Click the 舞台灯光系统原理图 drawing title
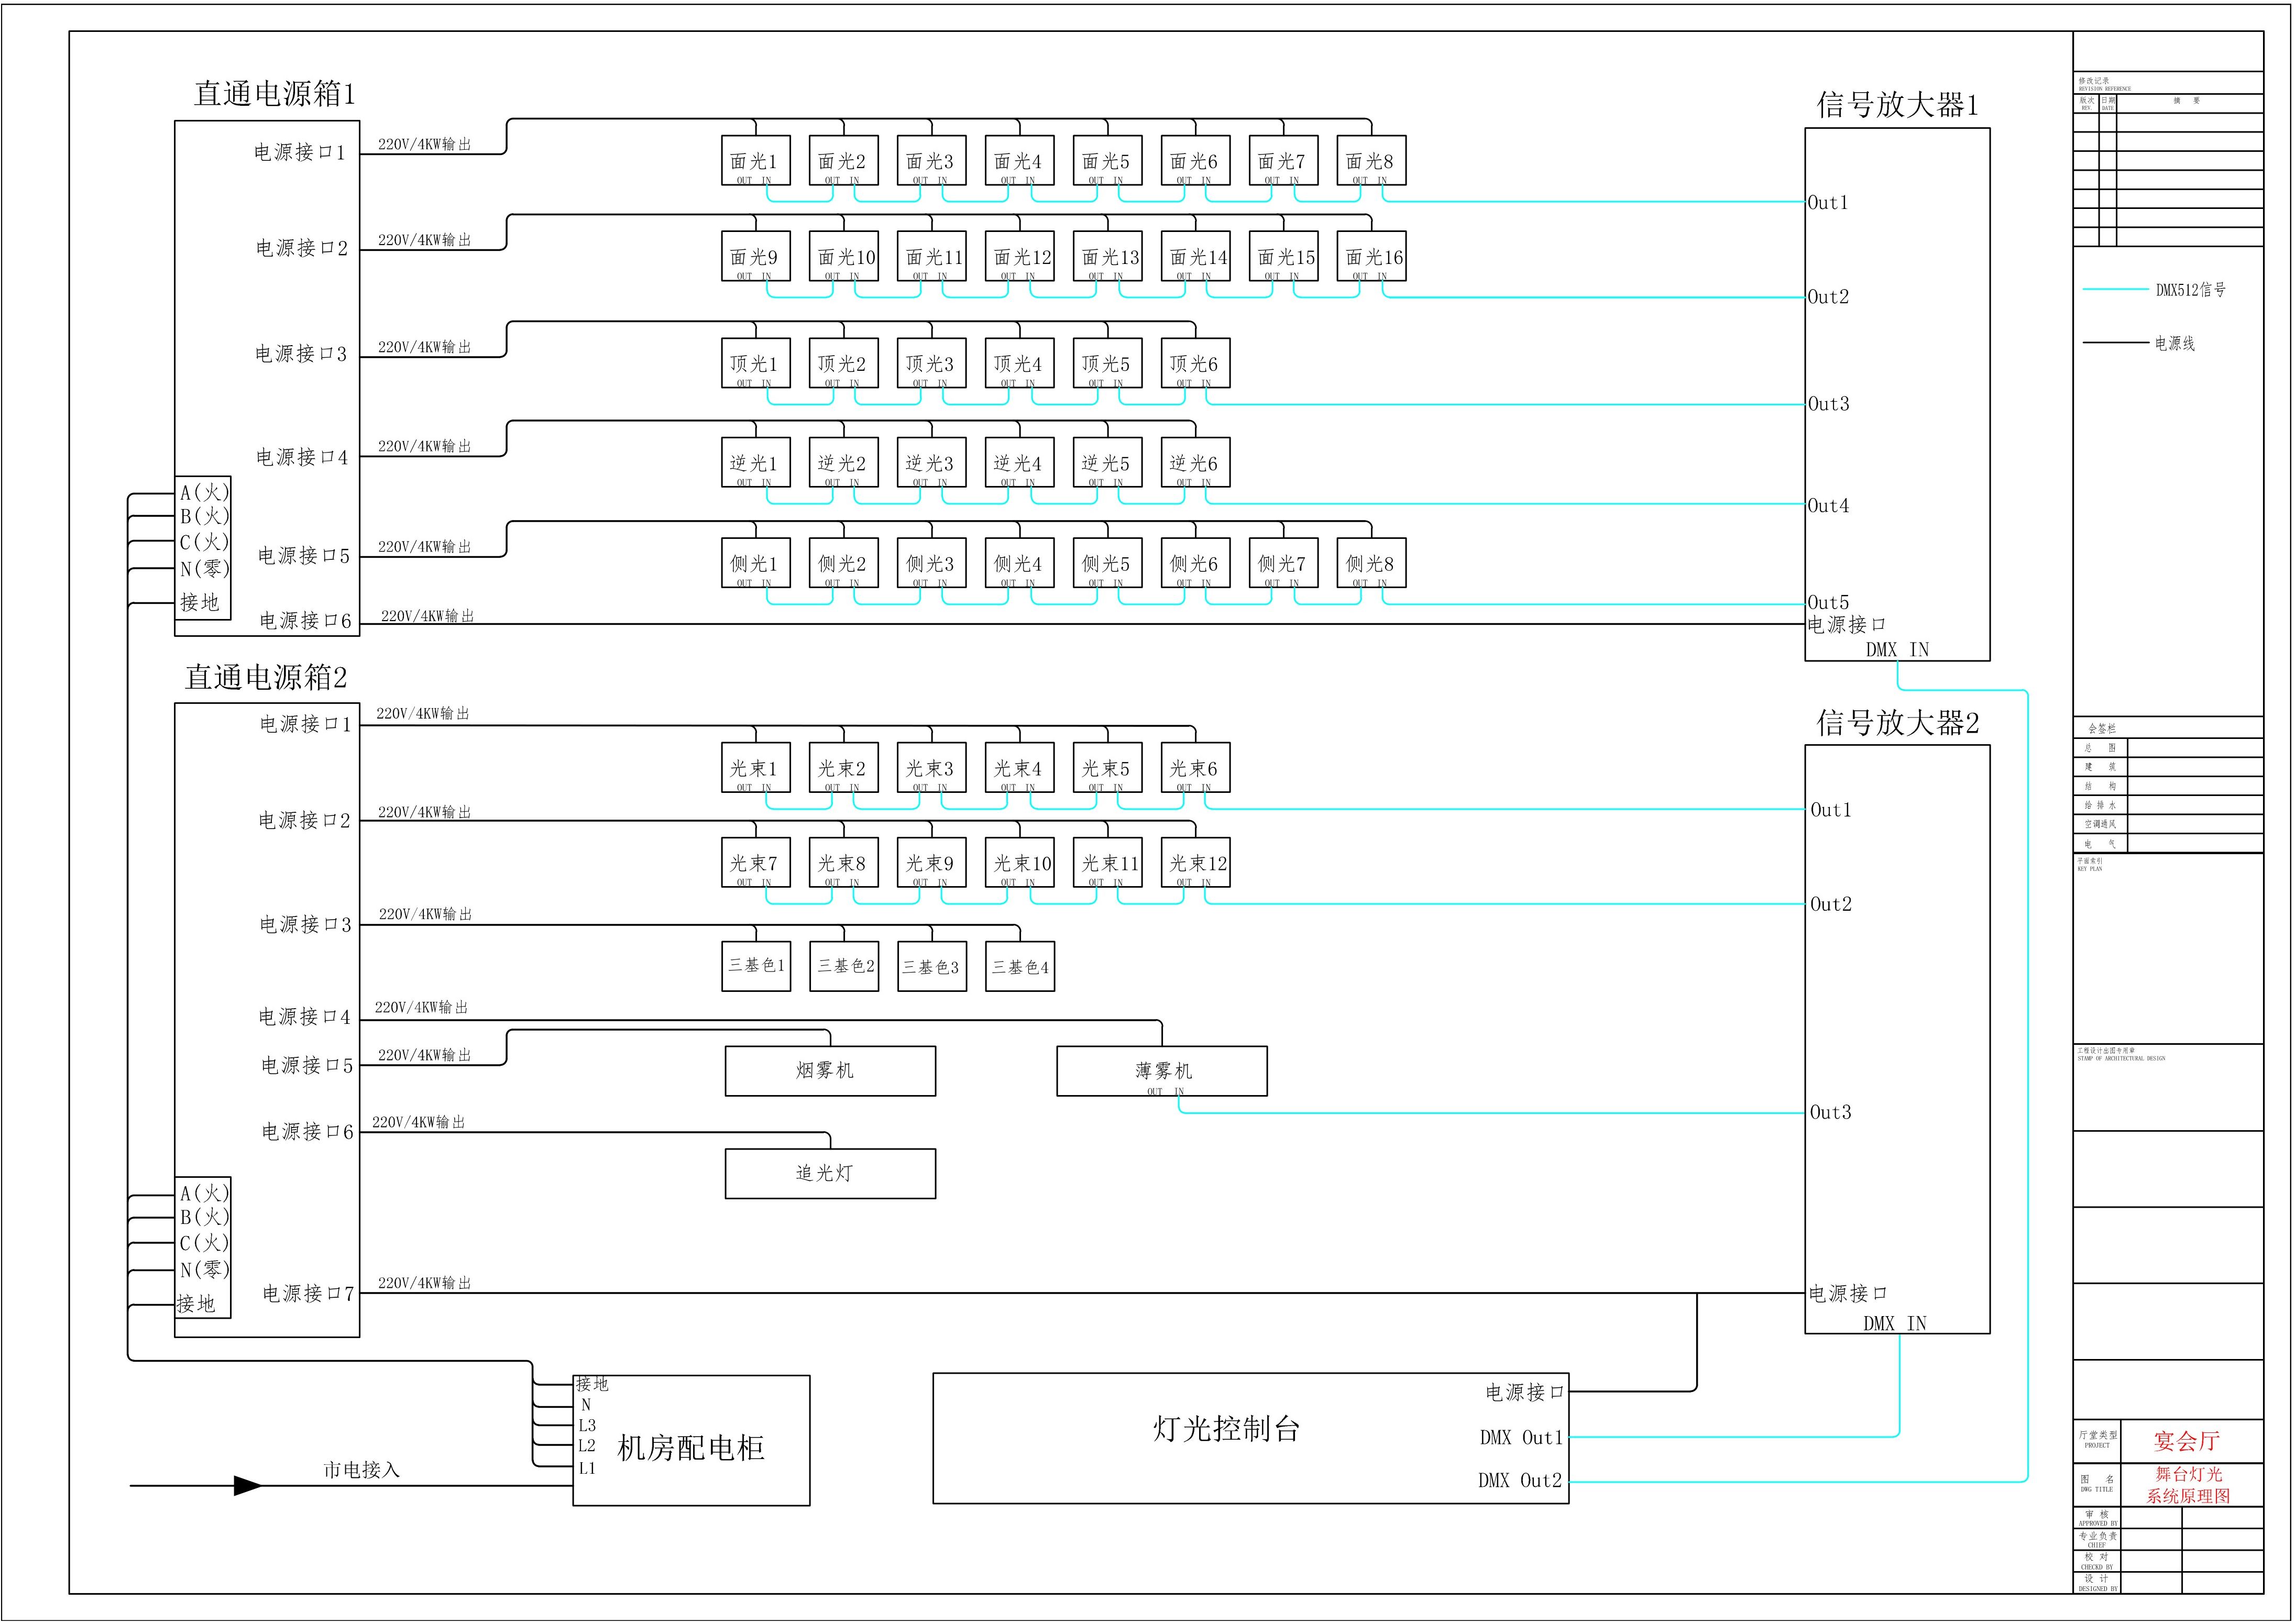The image size is (2296, 1623). pyautogui.click(x=2188, y=1485)
